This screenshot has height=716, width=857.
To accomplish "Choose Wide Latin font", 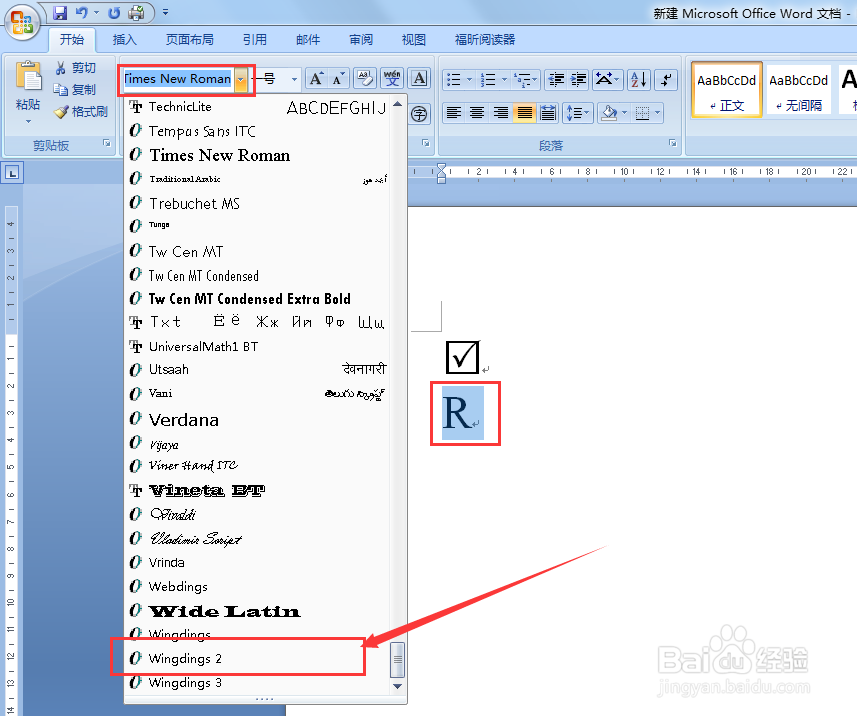I will click(x=258, y=611).
